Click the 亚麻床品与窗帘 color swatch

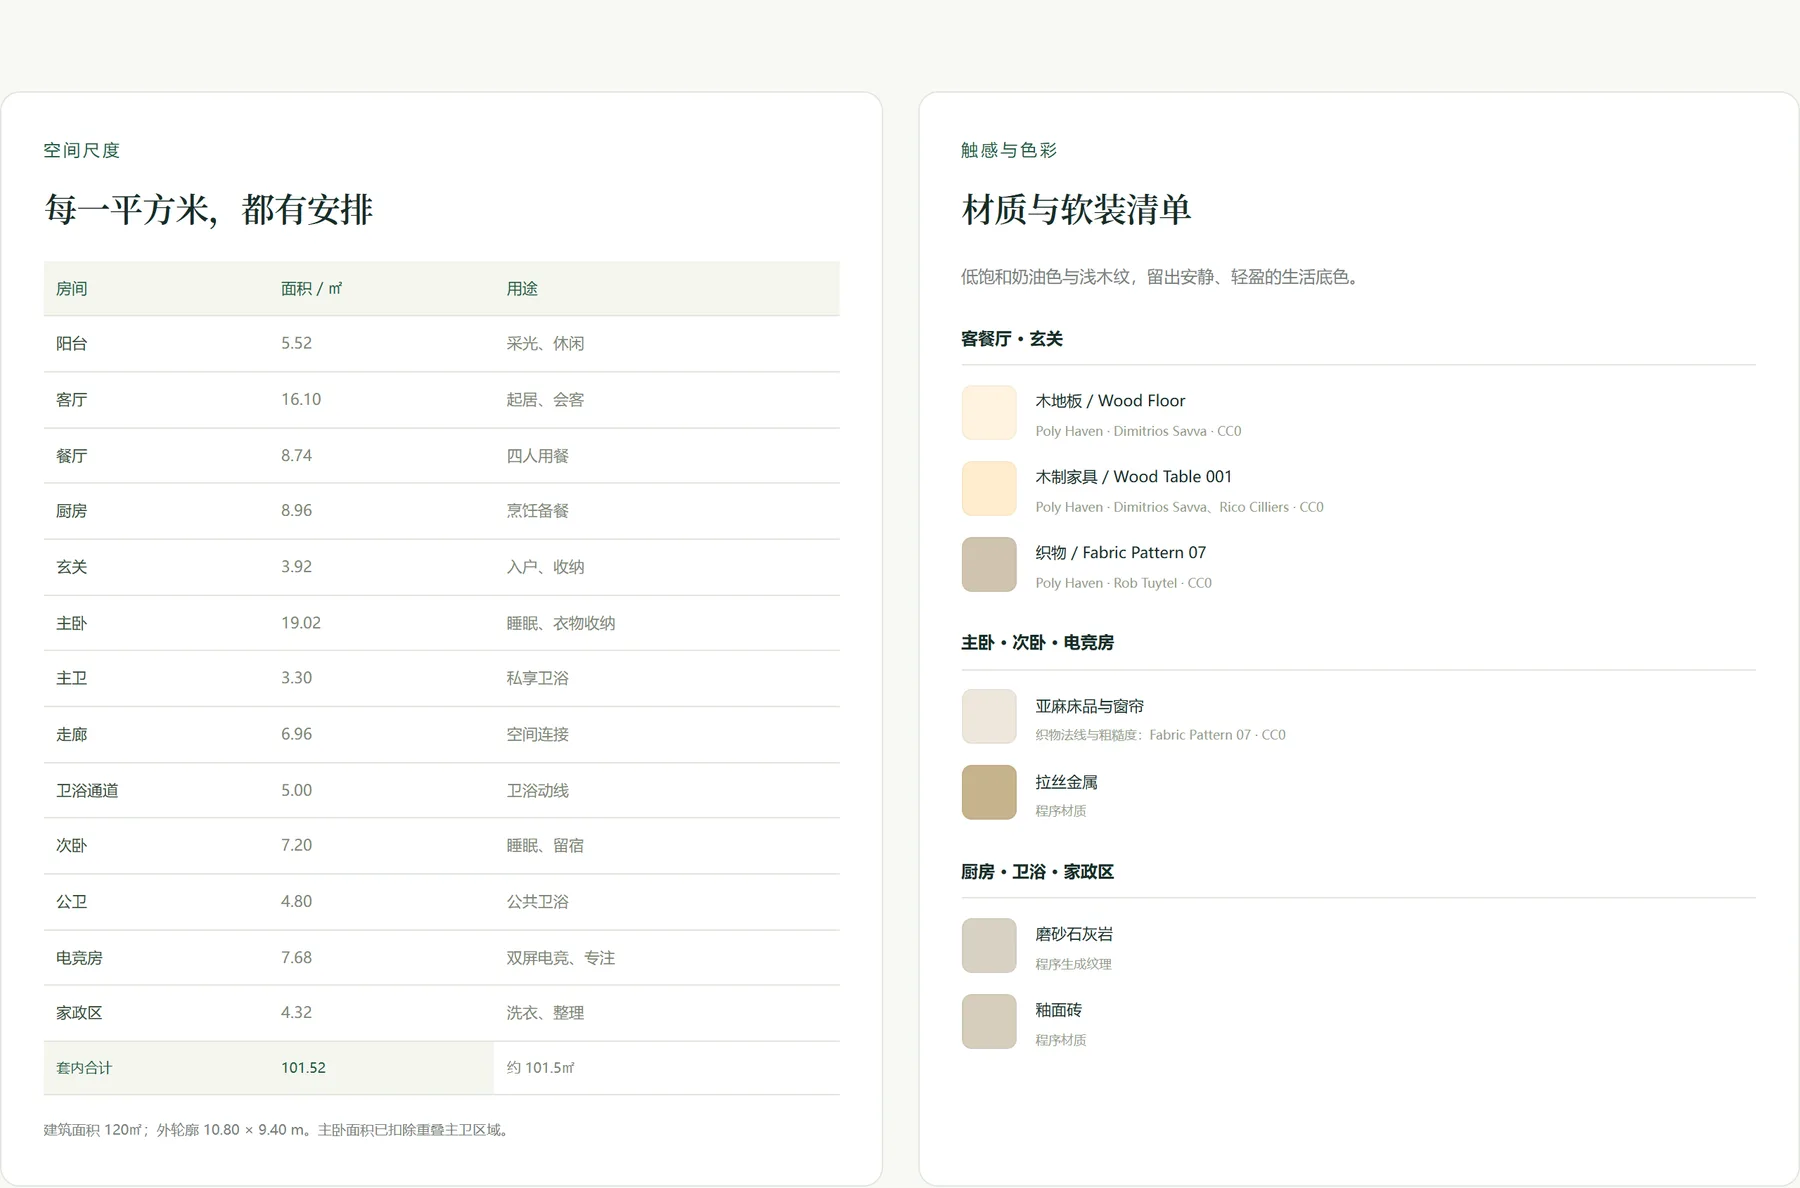coord(989,717)
